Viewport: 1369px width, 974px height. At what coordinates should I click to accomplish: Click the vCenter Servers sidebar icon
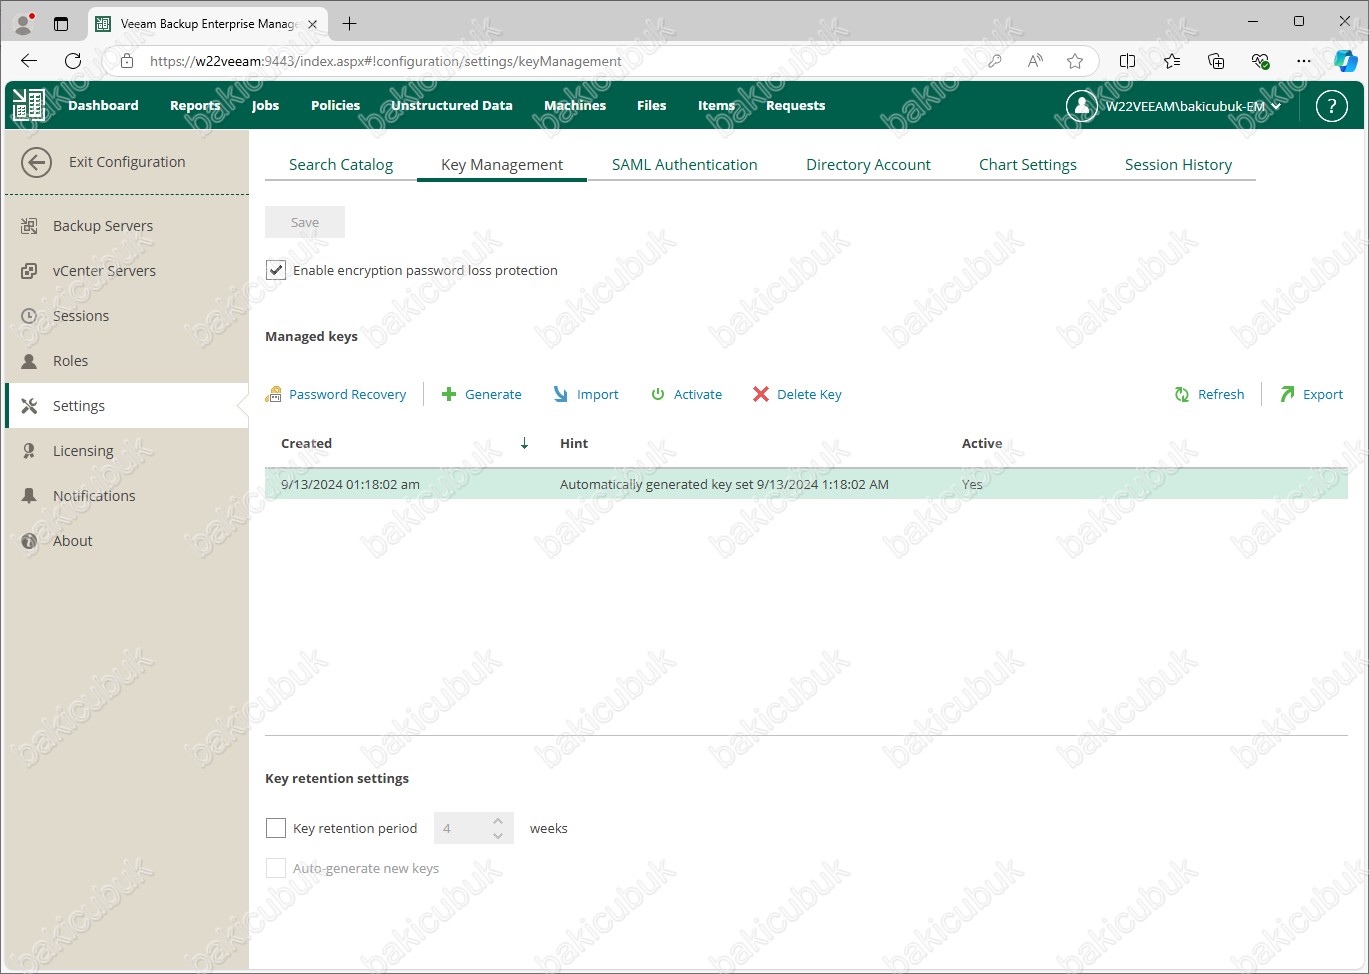[30, 271]
